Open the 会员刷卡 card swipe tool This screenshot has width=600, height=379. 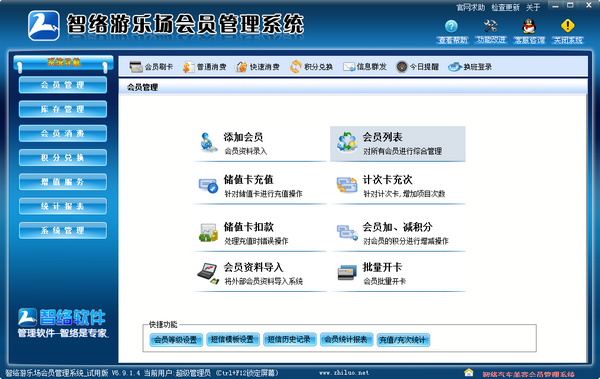coord(151,67)
